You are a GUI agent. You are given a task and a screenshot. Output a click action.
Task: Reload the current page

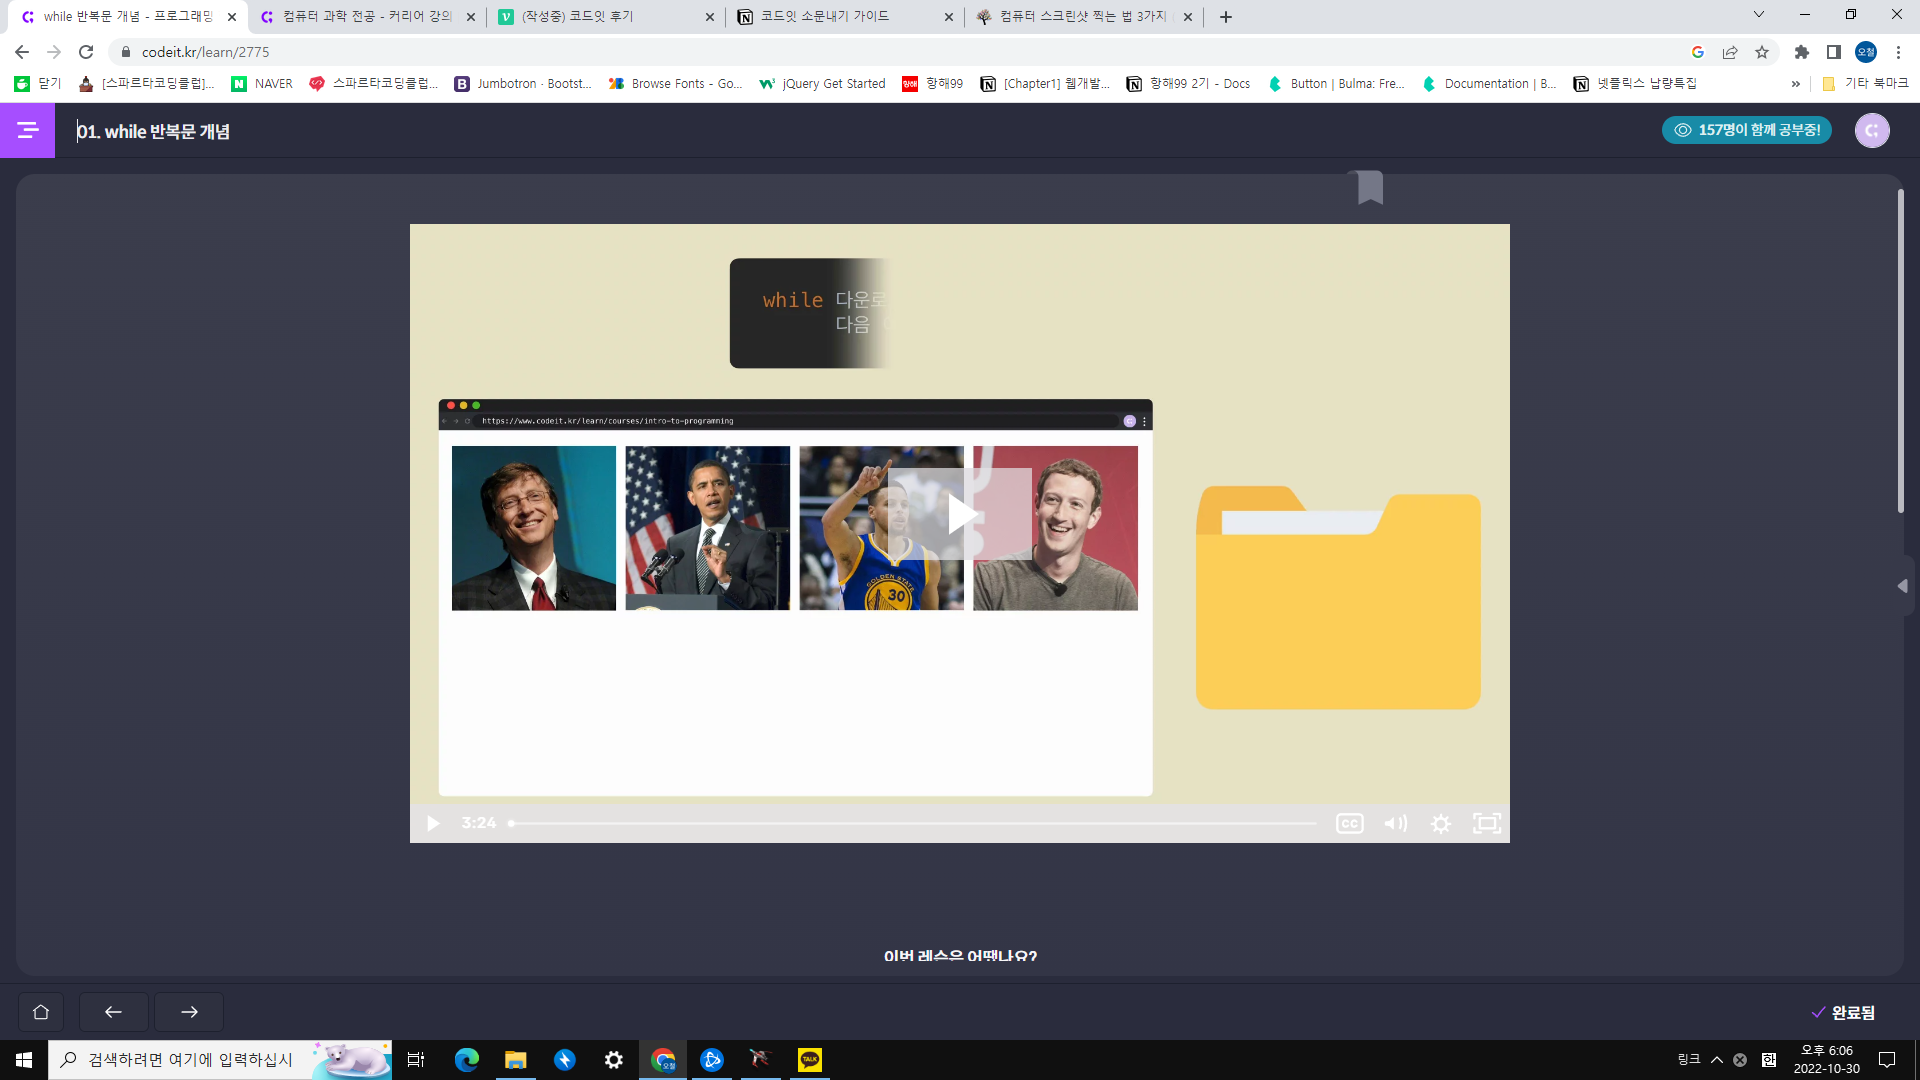(86, 52)
